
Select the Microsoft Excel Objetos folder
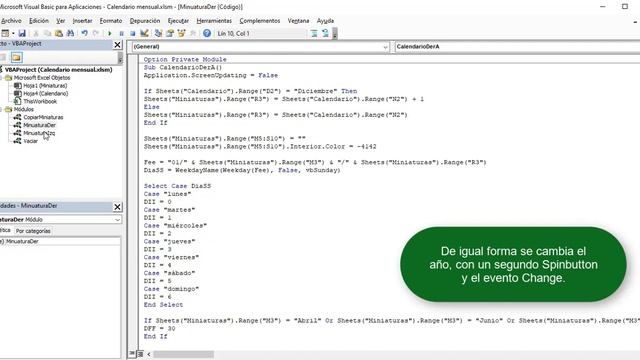(x=42, y=78)
